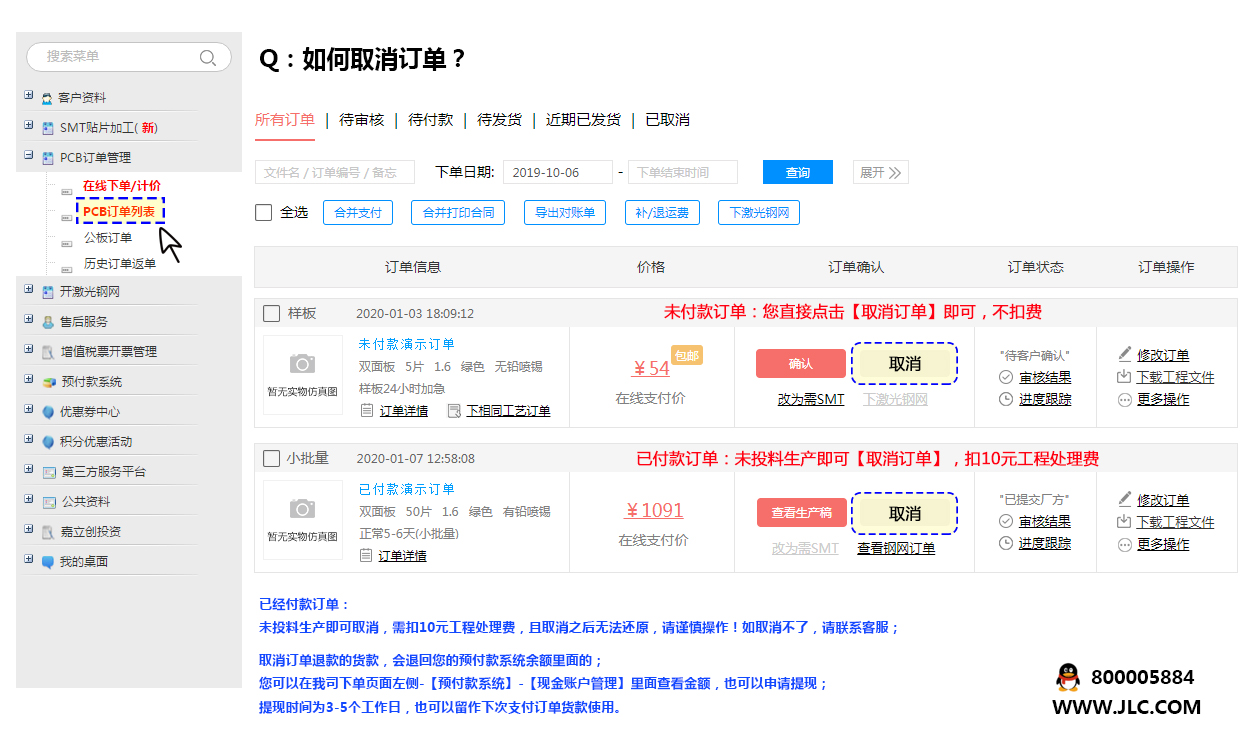
Task: Collapse the PCB订单管理 tree node
Action: 27,157
